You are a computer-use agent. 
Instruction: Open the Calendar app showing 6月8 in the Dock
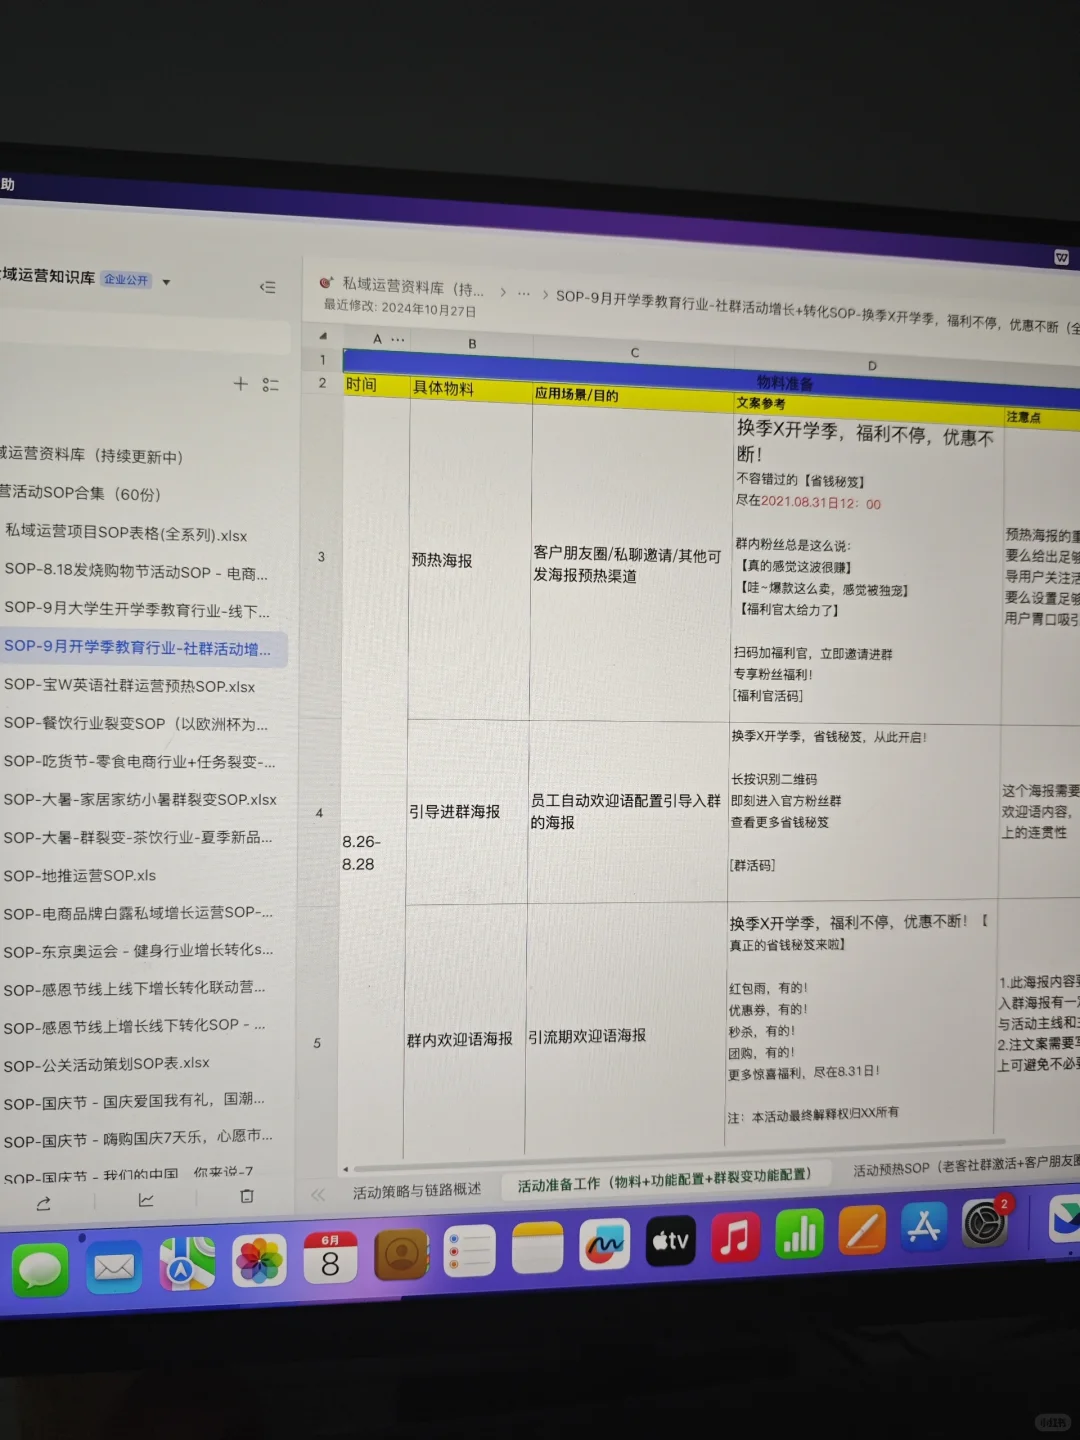coord(333,1256)
